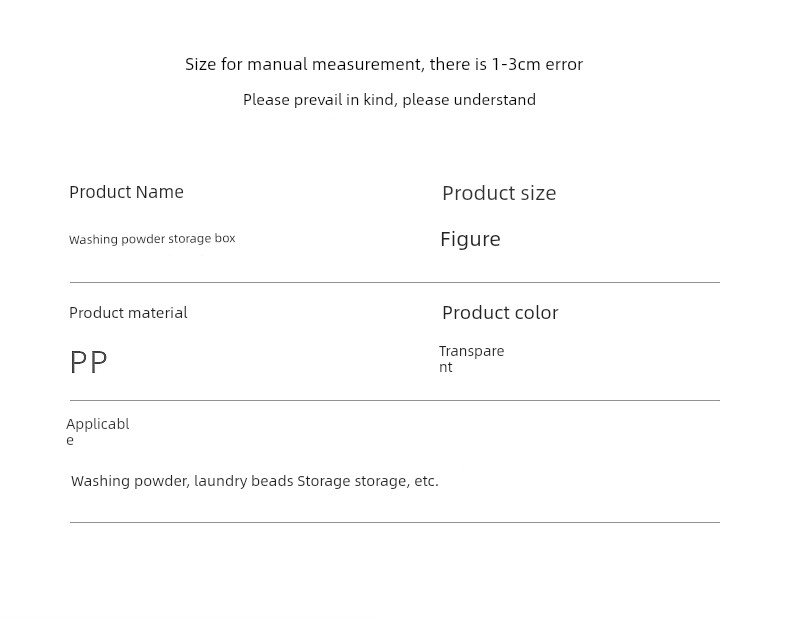This screenshot has height=619, width=790.
Task: Click "etc." ending the applicable description
Action: click(426, 481)
